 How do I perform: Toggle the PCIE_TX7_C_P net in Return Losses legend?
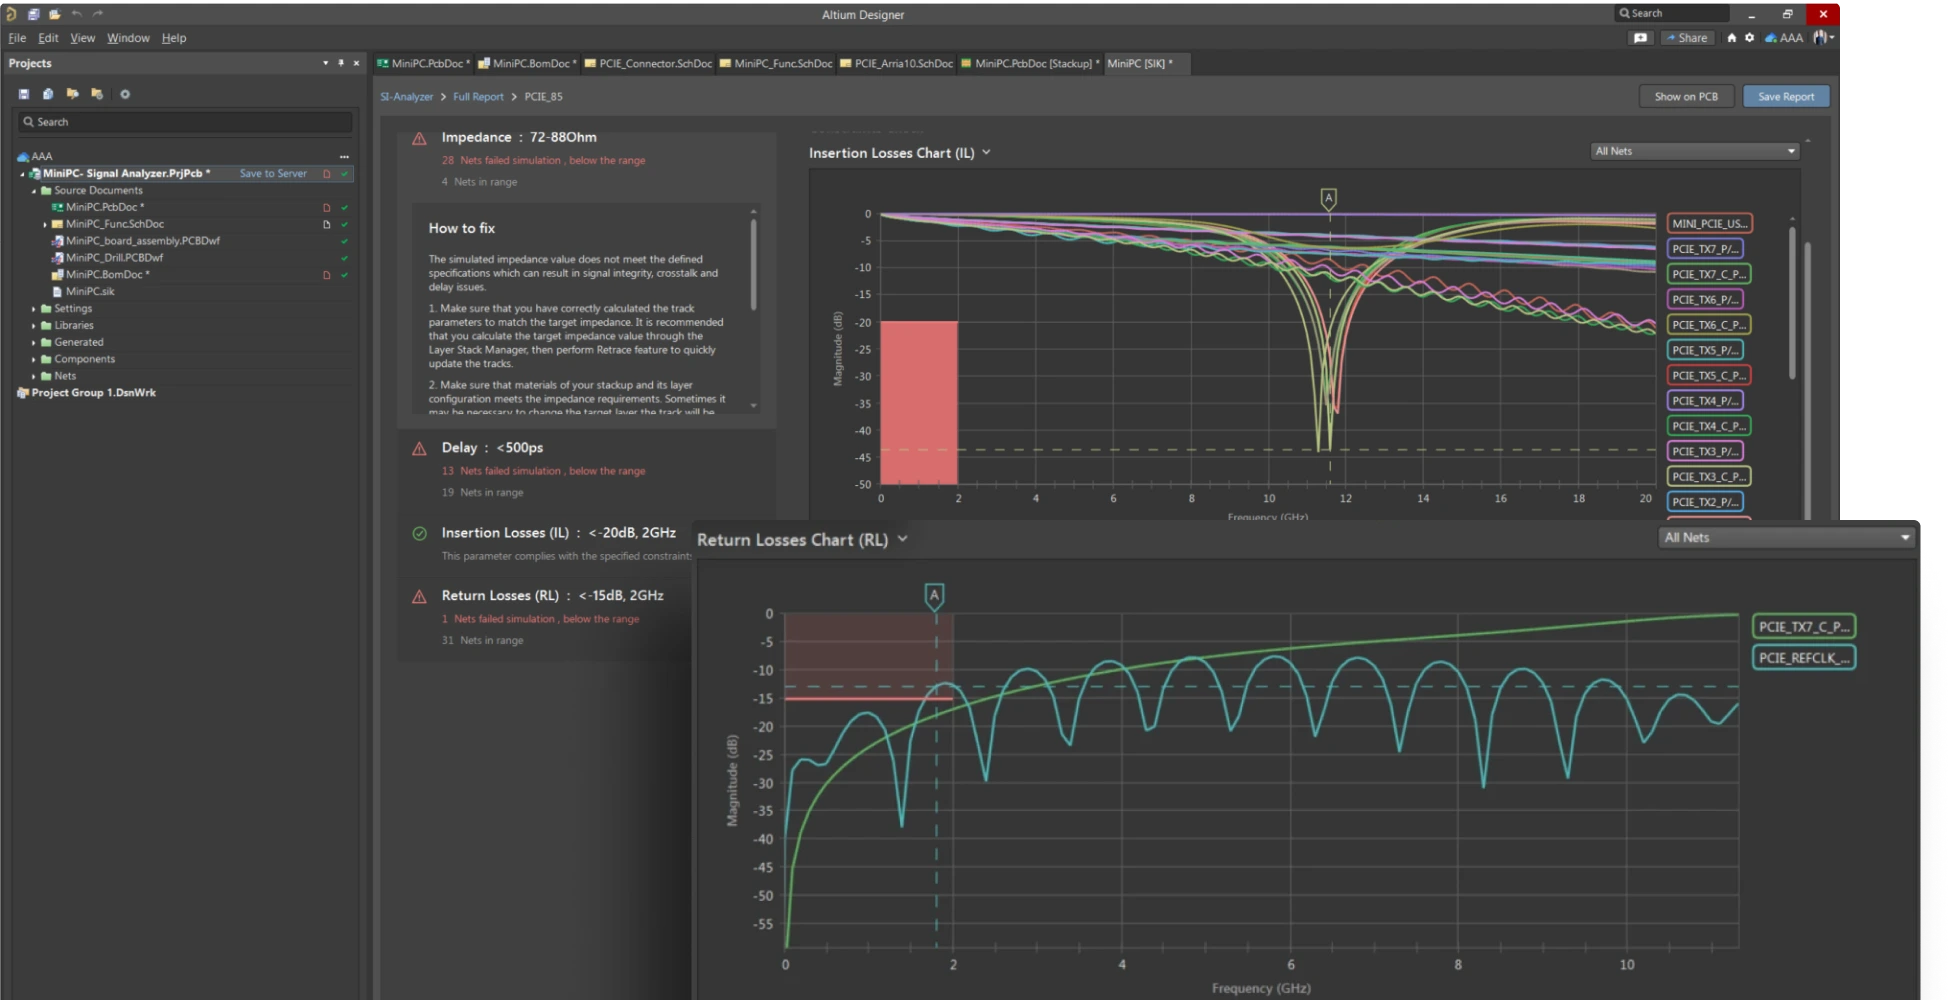(x=1803, y=627)
